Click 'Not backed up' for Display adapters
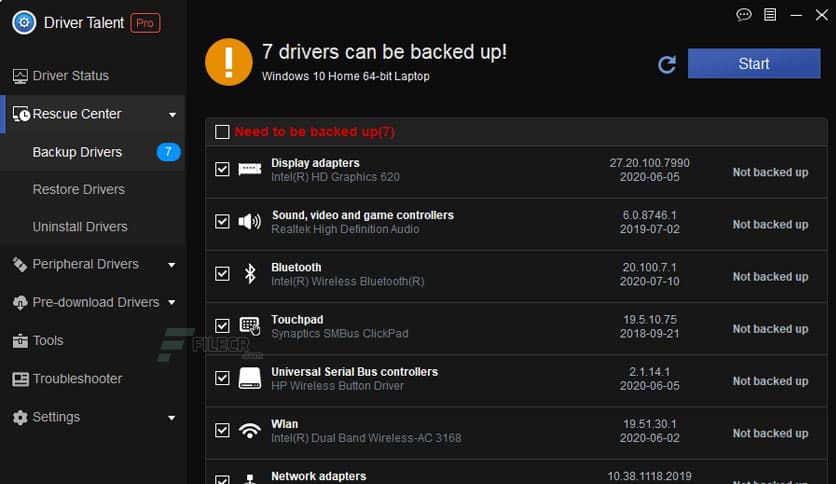 (770, 172)
